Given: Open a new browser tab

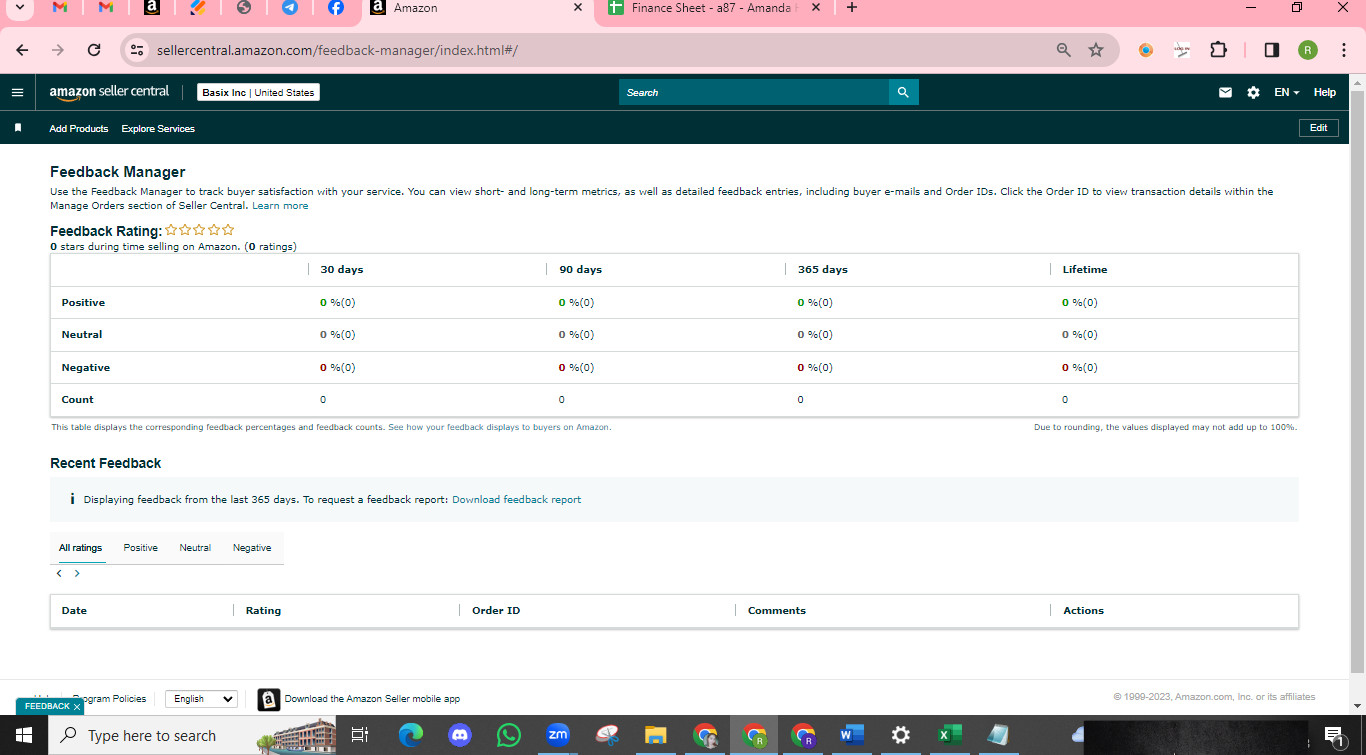Looking at the screenshot, I should pyautogui.click(x=851, y=8).
